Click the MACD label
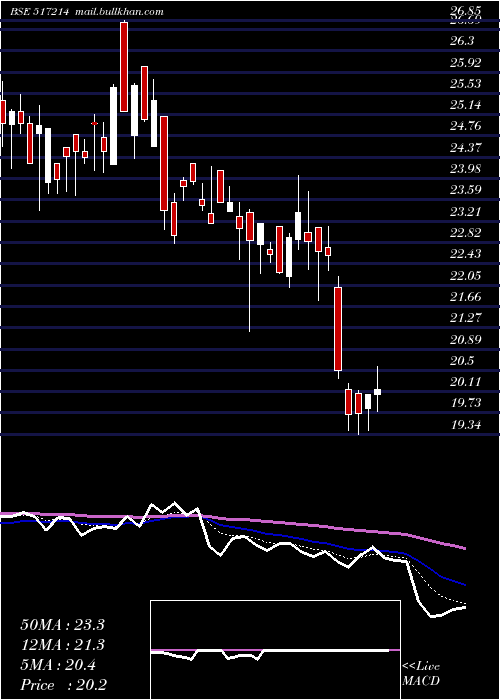Viewport: 500px width, 700px height. [421, 681]
